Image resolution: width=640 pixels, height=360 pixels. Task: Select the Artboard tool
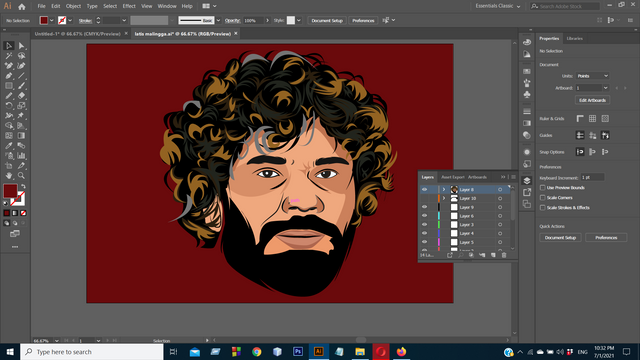point(9,166)
